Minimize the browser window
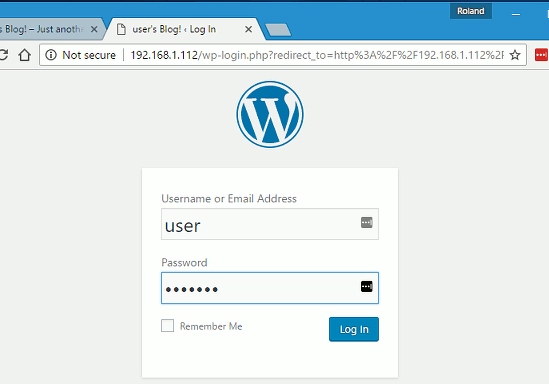The width and height of the screenshot is (549, 384). 515,14
